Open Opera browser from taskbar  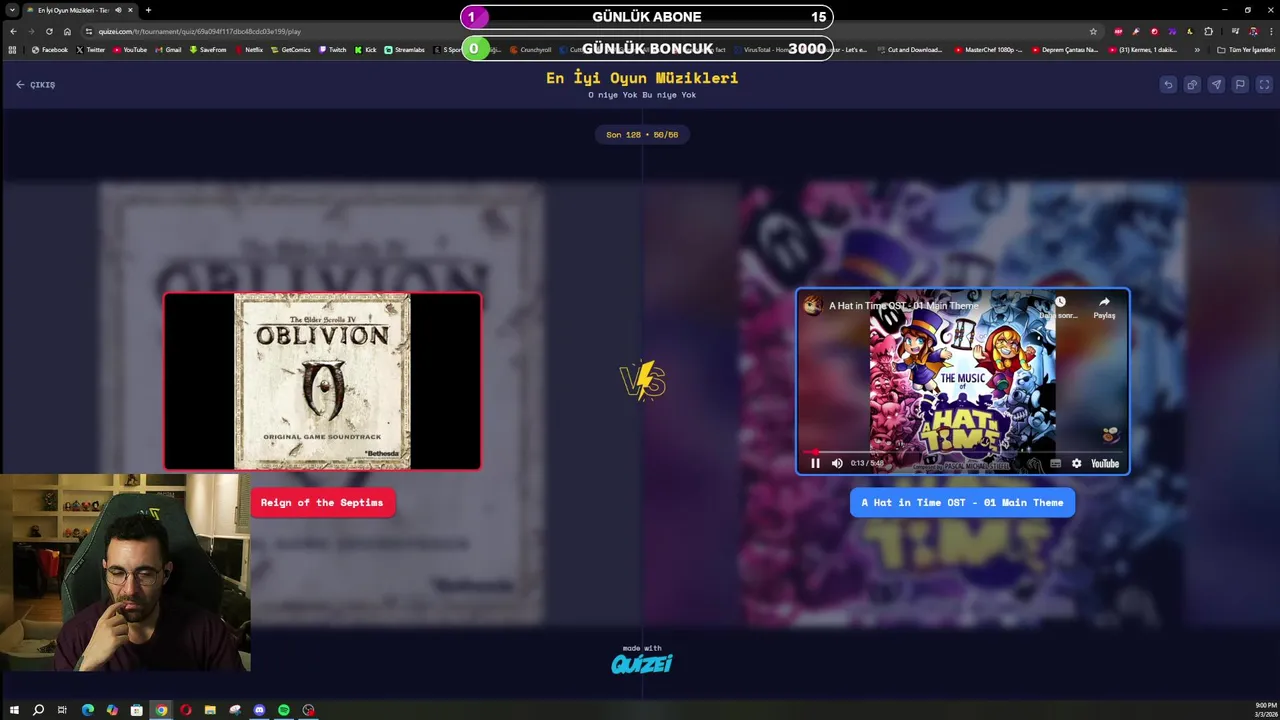click(x=185, y=710)
